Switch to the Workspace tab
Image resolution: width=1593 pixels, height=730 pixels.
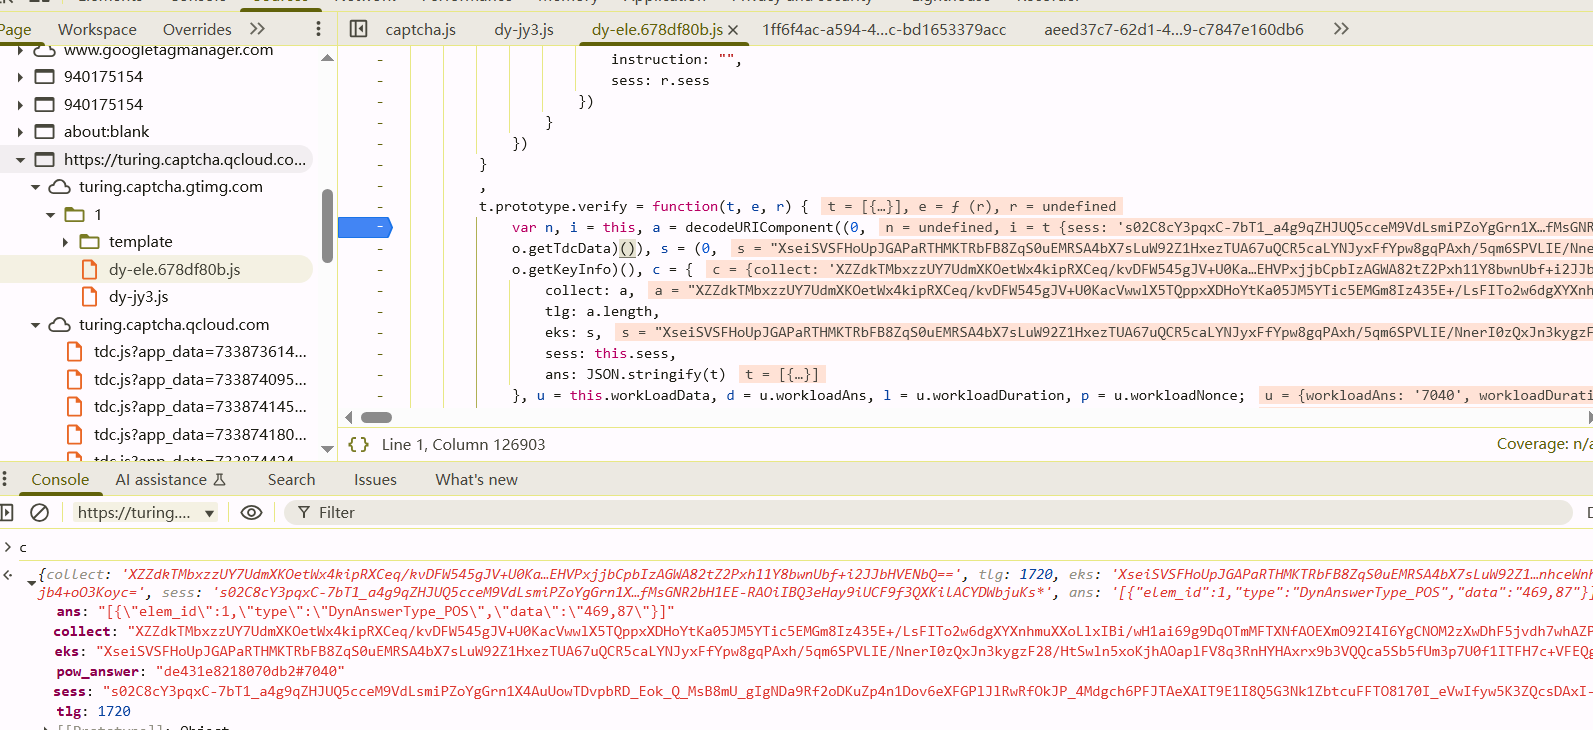coord(97,30)
